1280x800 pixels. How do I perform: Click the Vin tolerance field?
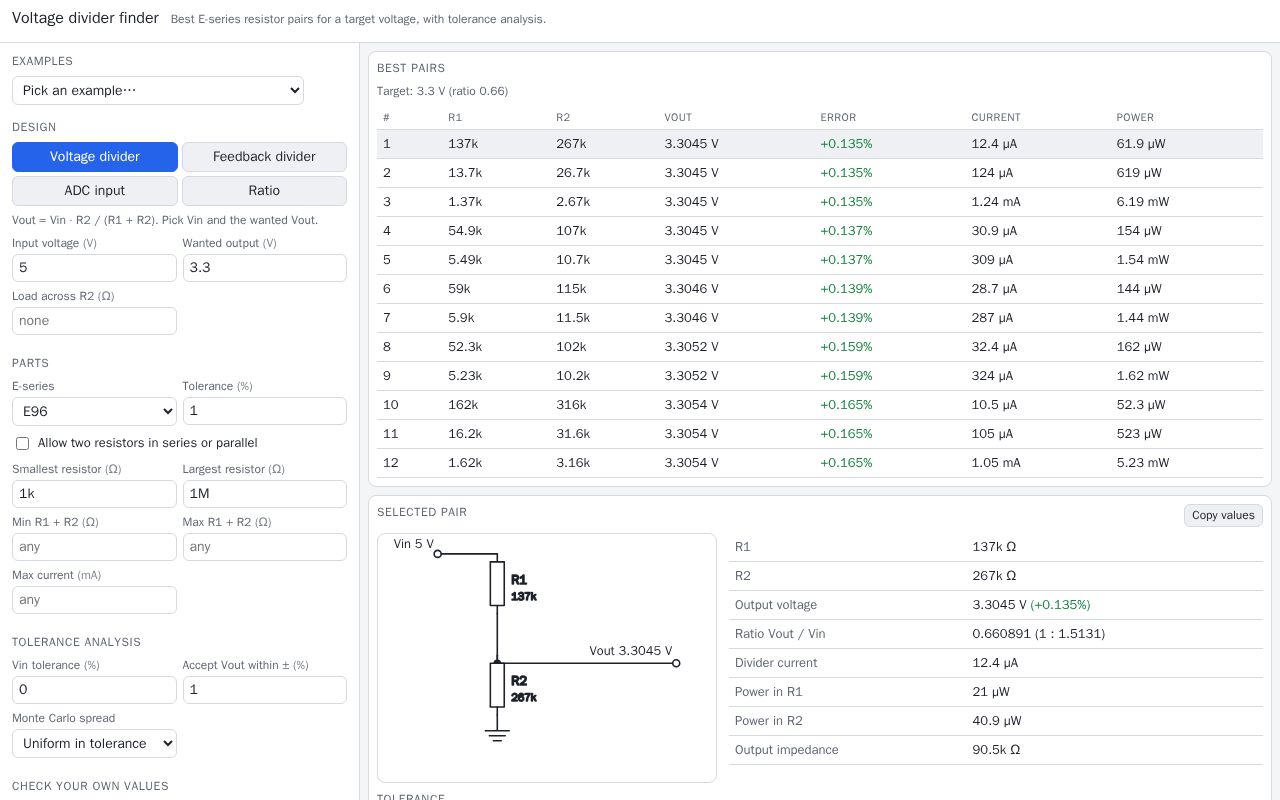[x=94, y=690]
